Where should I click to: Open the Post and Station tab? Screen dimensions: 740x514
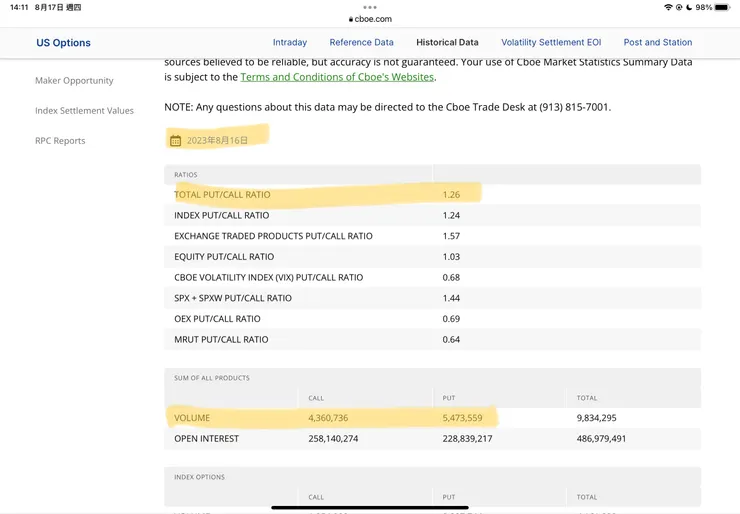tap(658, 42)
